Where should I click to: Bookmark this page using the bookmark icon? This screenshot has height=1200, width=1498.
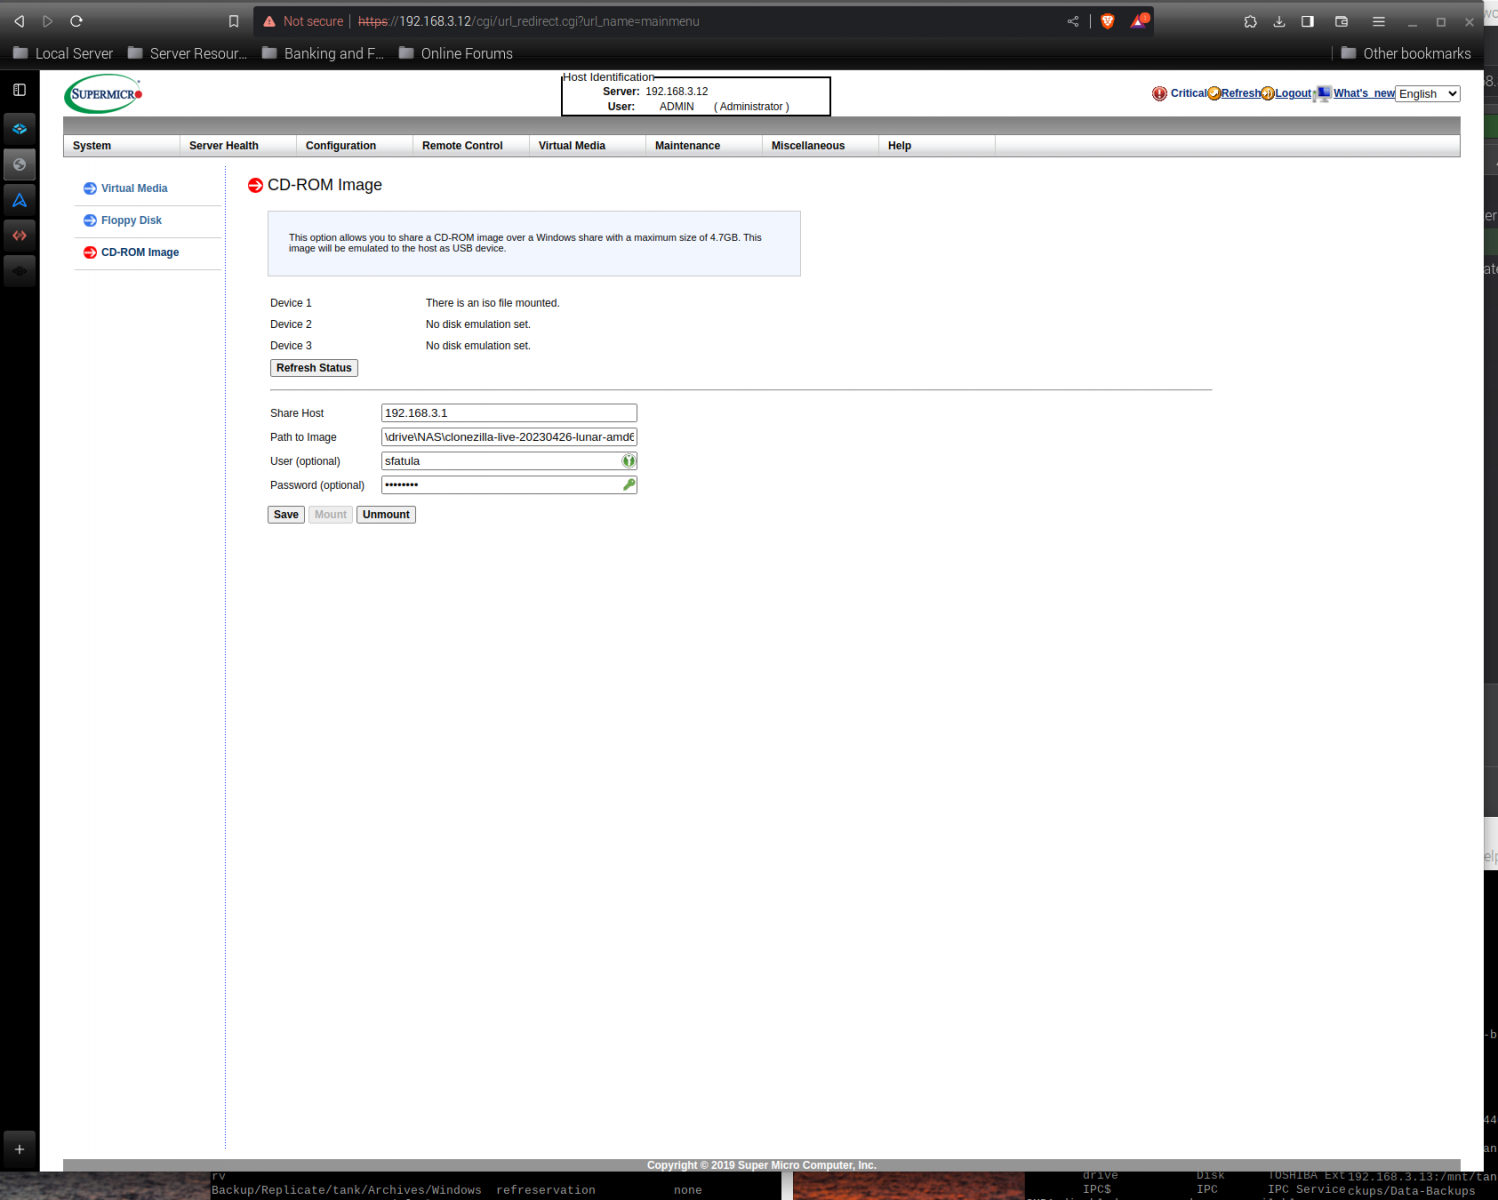coord(233,21)
